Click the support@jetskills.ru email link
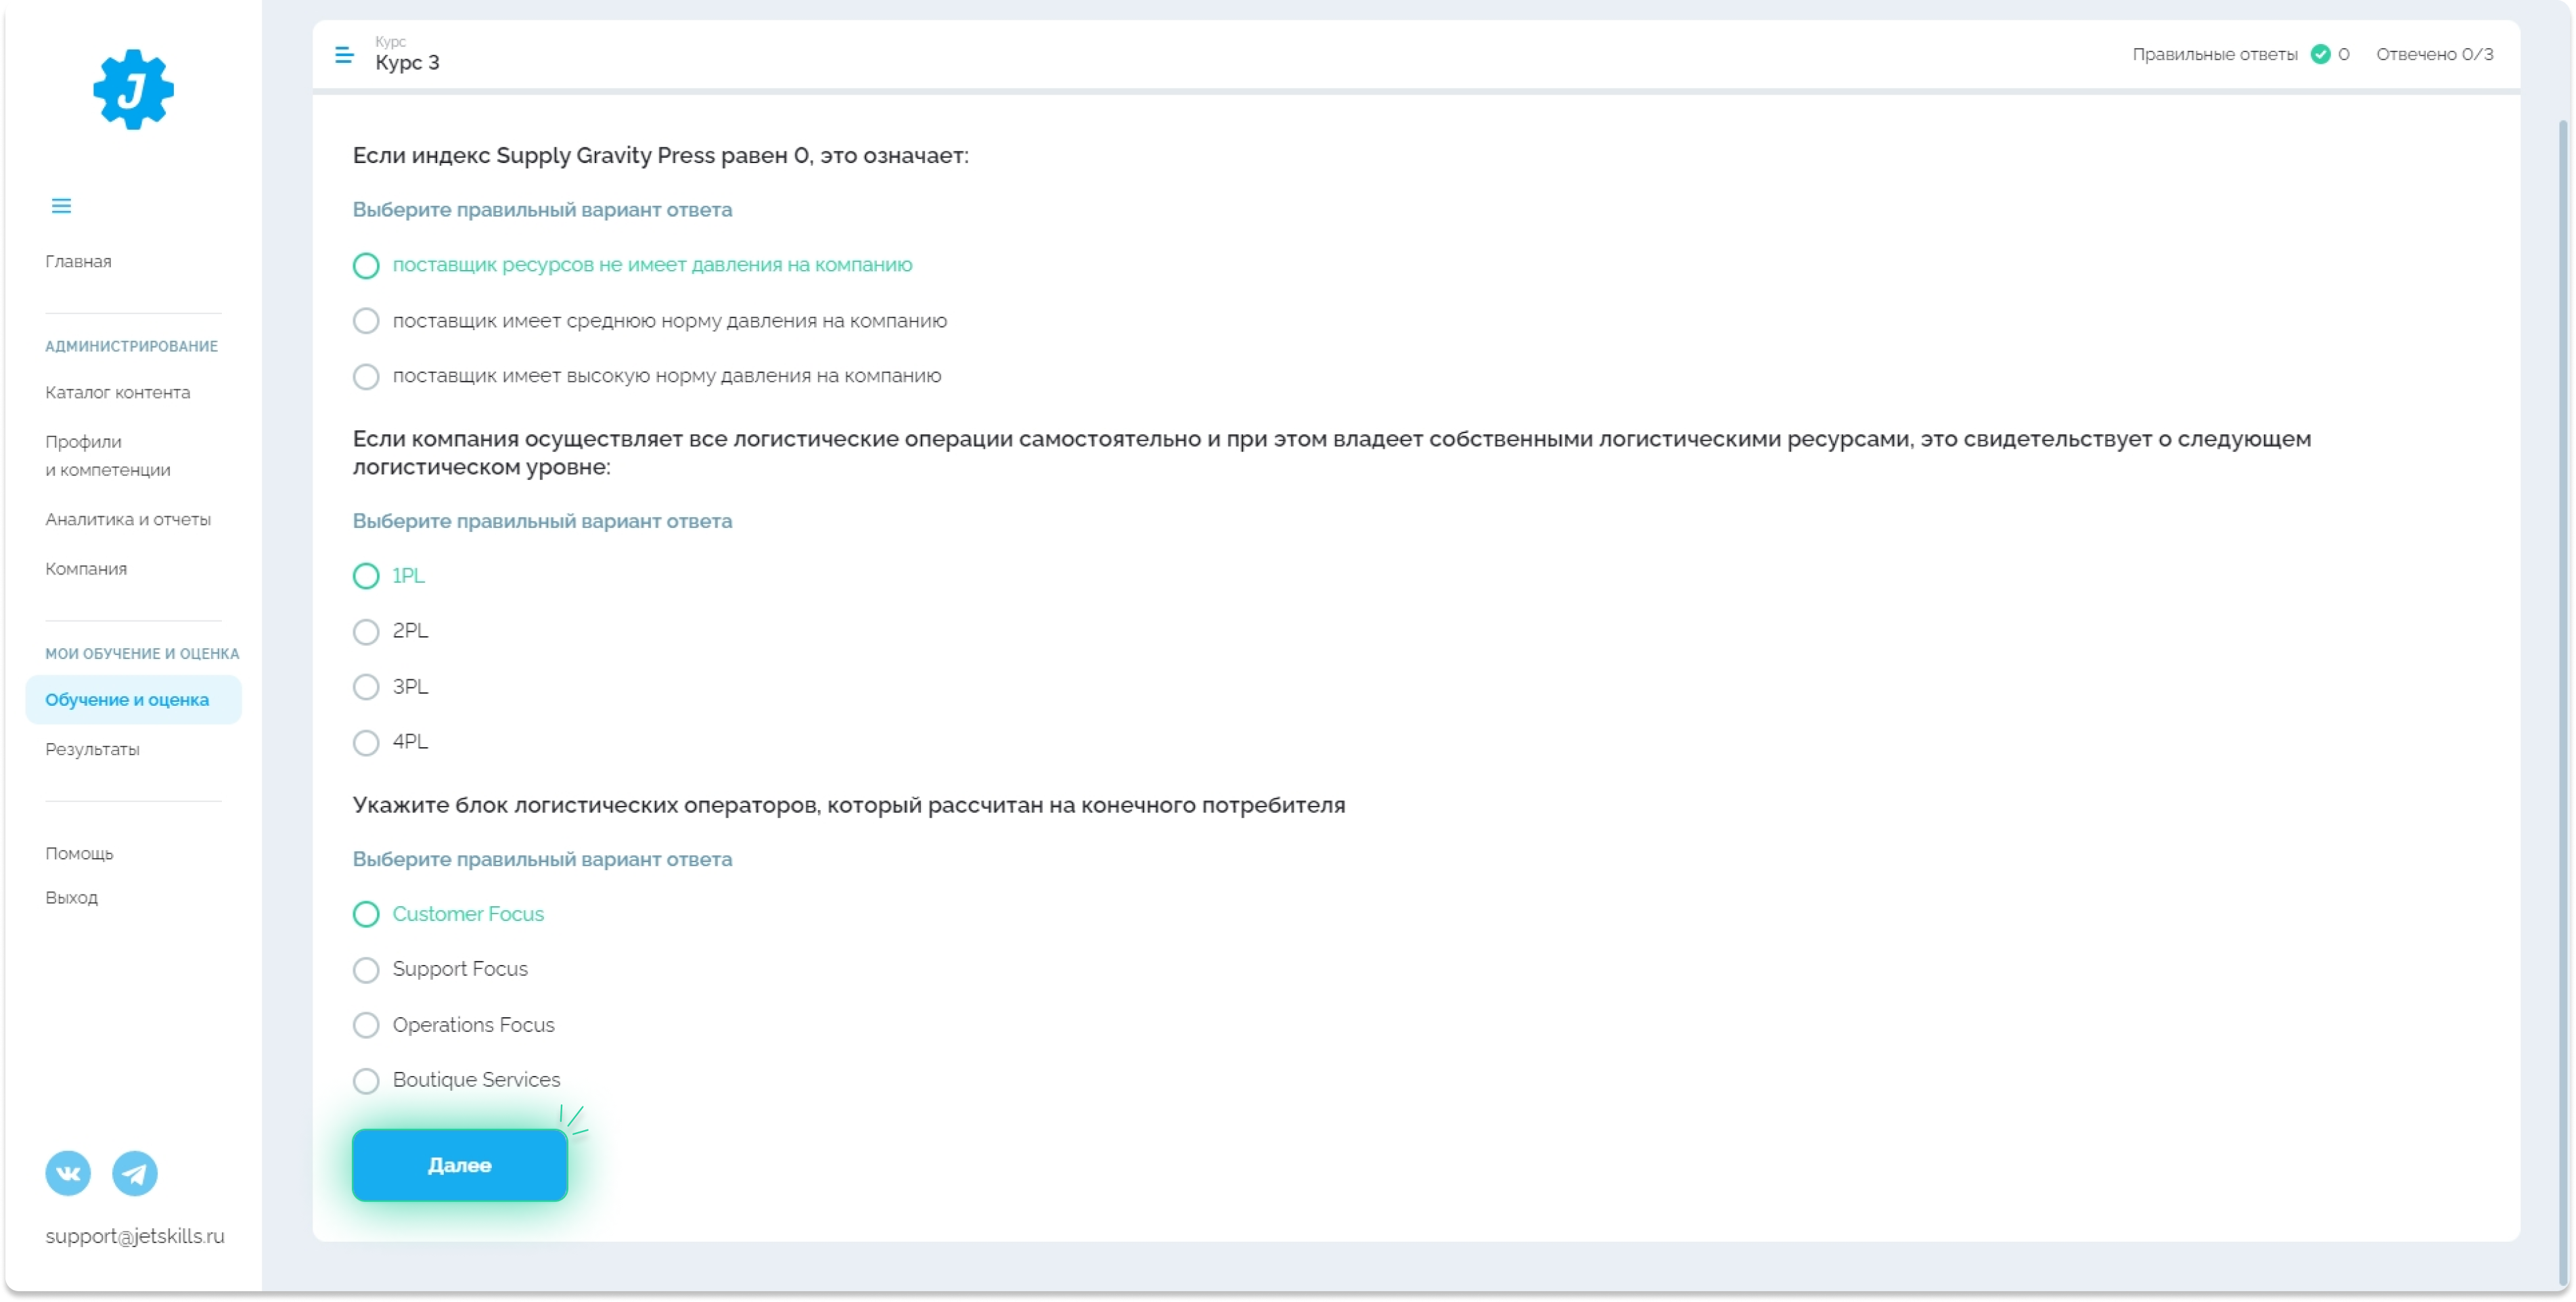Viewport: 2576px width, 1302px height. (x=135, y=1236)
